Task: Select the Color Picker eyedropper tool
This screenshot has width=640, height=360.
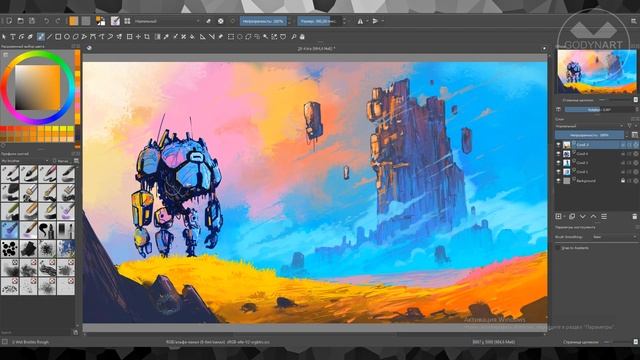Action: pos(166,37)
